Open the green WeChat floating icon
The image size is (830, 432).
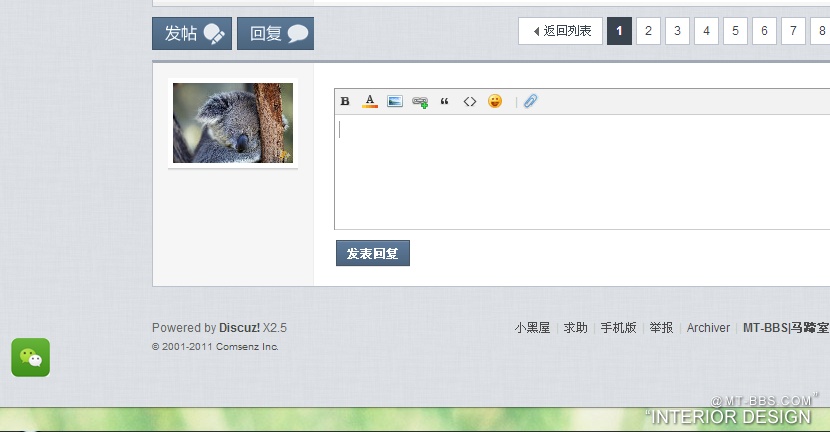coord(31,357)
